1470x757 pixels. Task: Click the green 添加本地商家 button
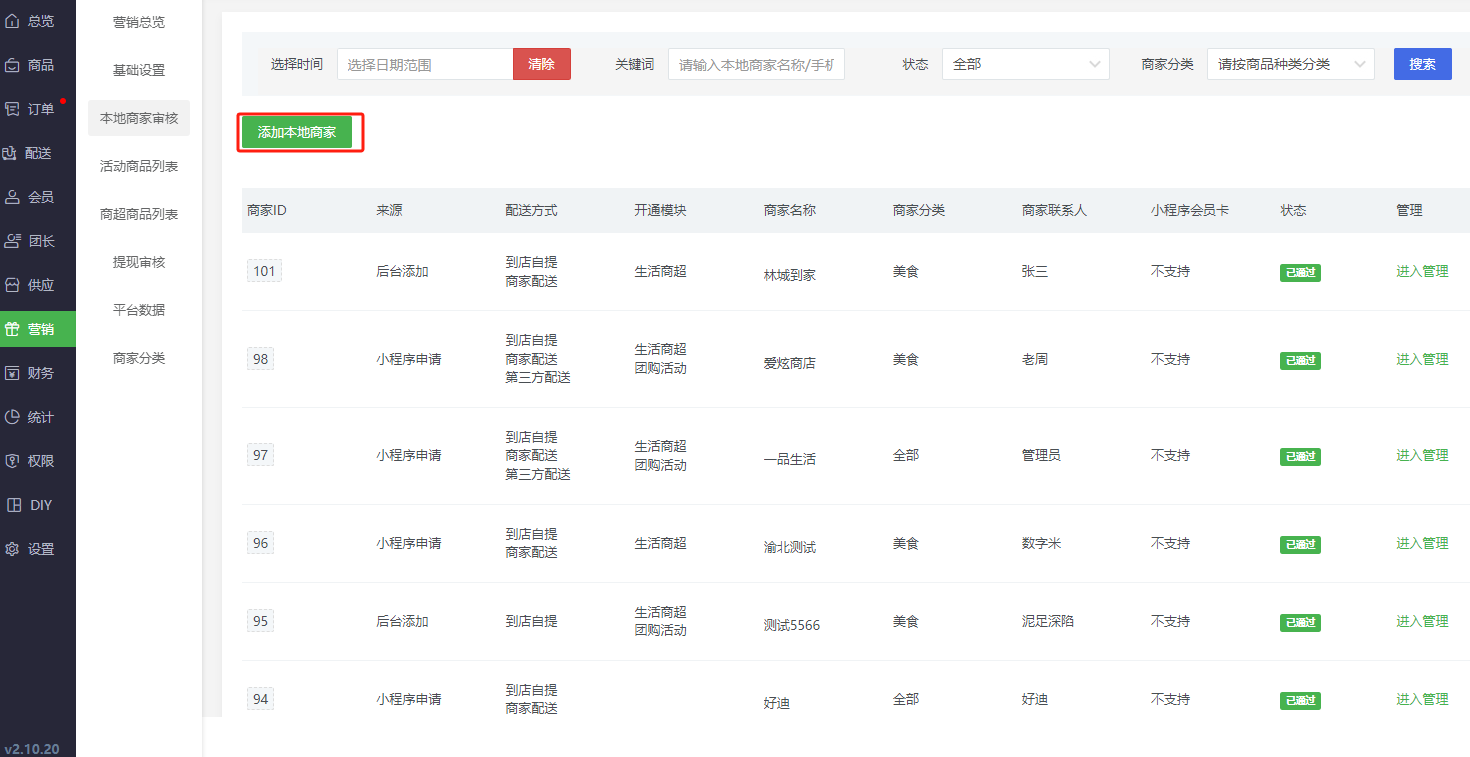[297, 132]
